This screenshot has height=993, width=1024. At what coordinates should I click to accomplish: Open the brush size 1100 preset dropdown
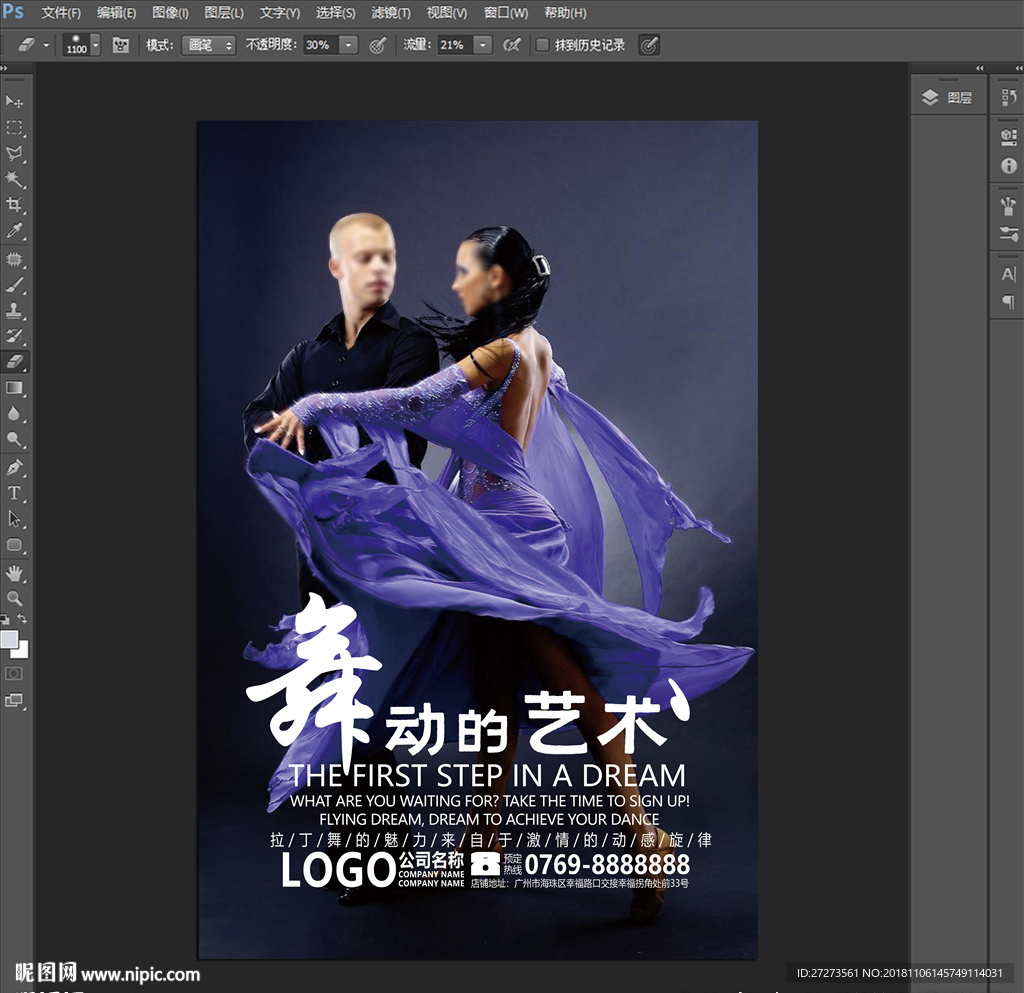pos(95,45)
